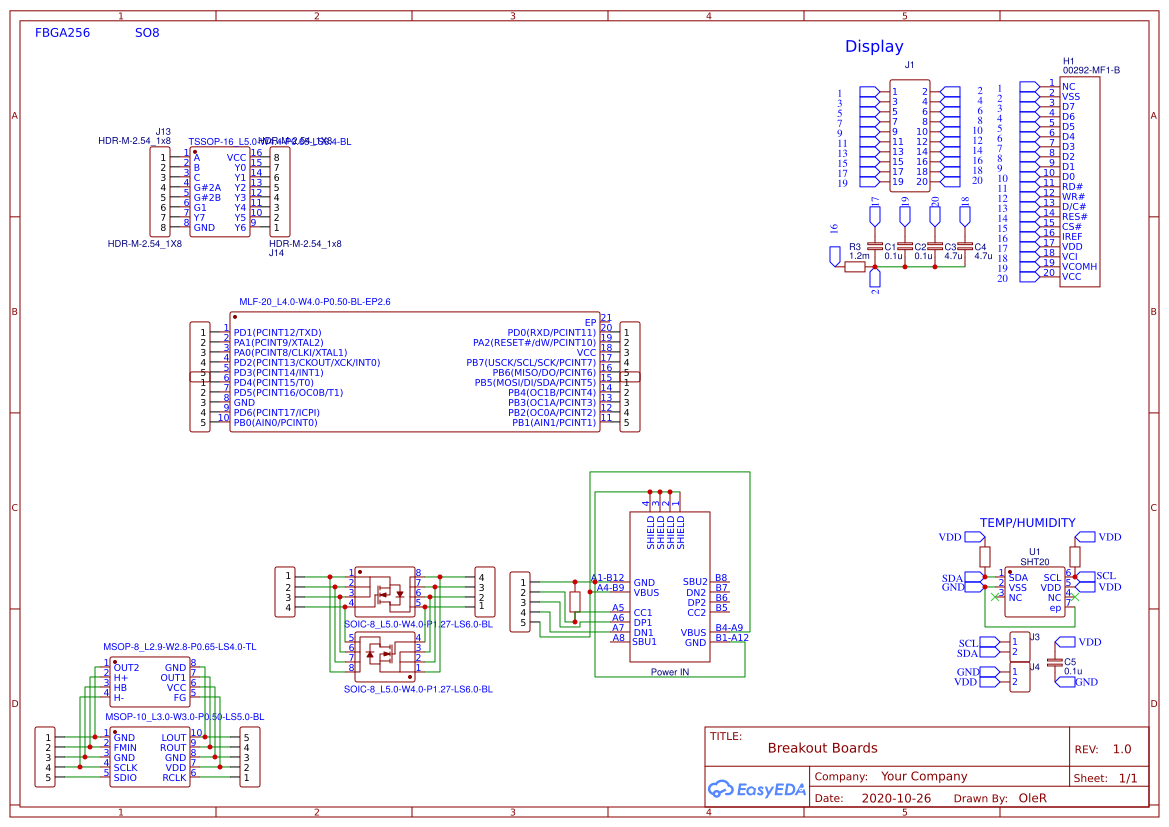Select the MSOP-10 component symbol
Screen dimensions: 1169x827
click(150, 758)
